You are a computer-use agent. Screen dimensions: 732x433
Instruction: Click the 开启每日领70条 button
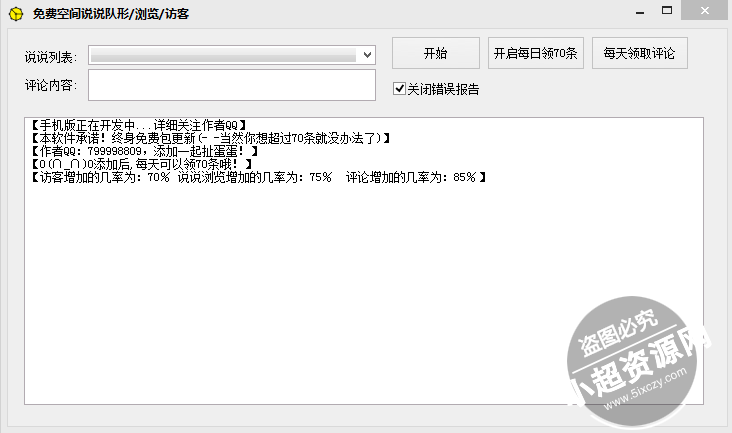point(535,53)
